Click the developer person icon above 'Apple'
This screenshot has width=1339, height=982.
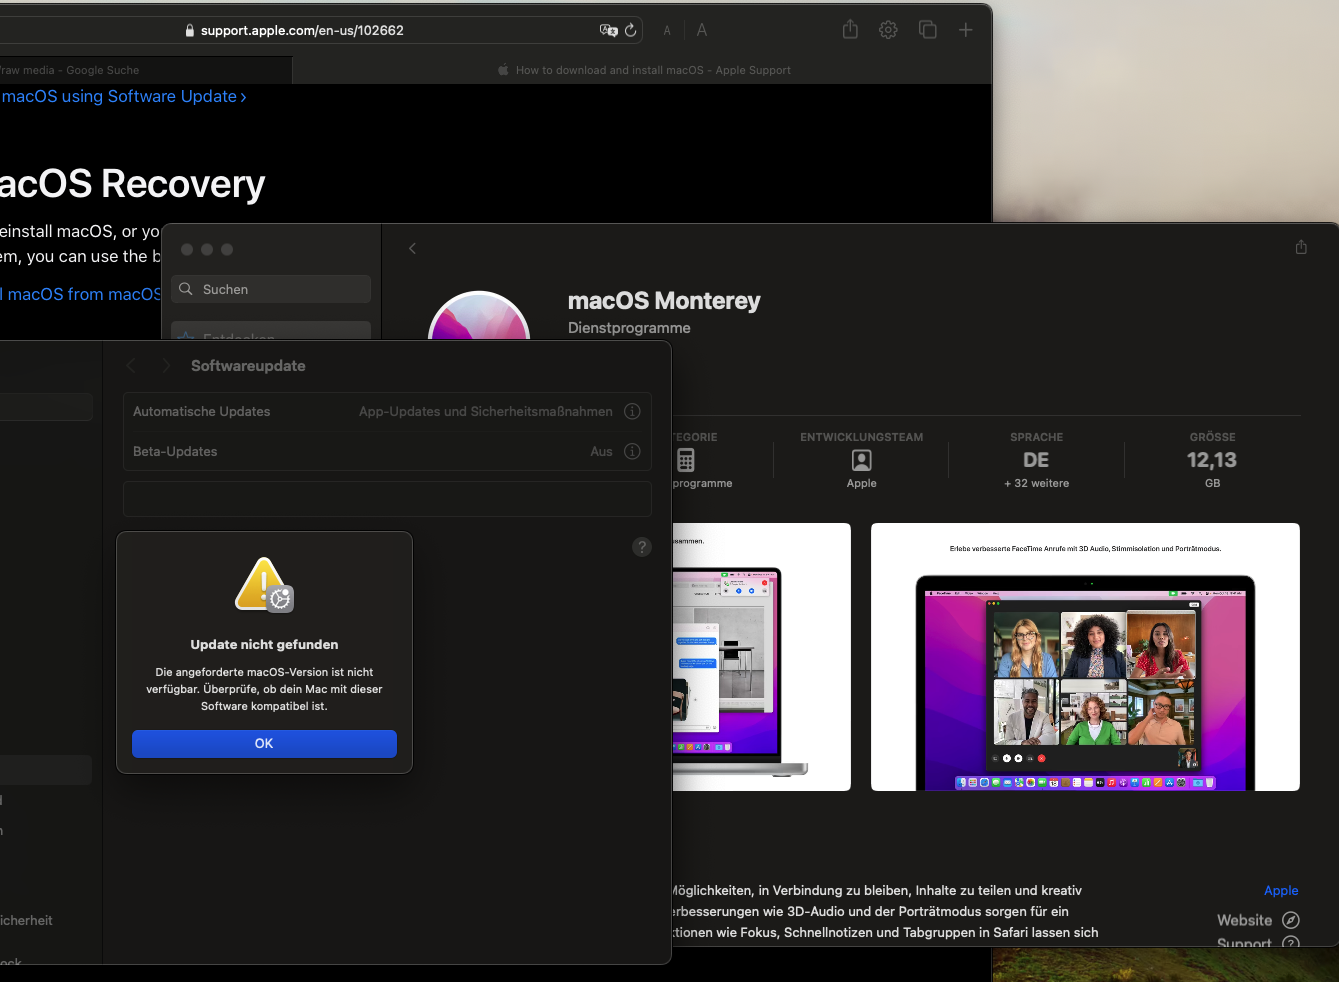click(x=862, y=460)
